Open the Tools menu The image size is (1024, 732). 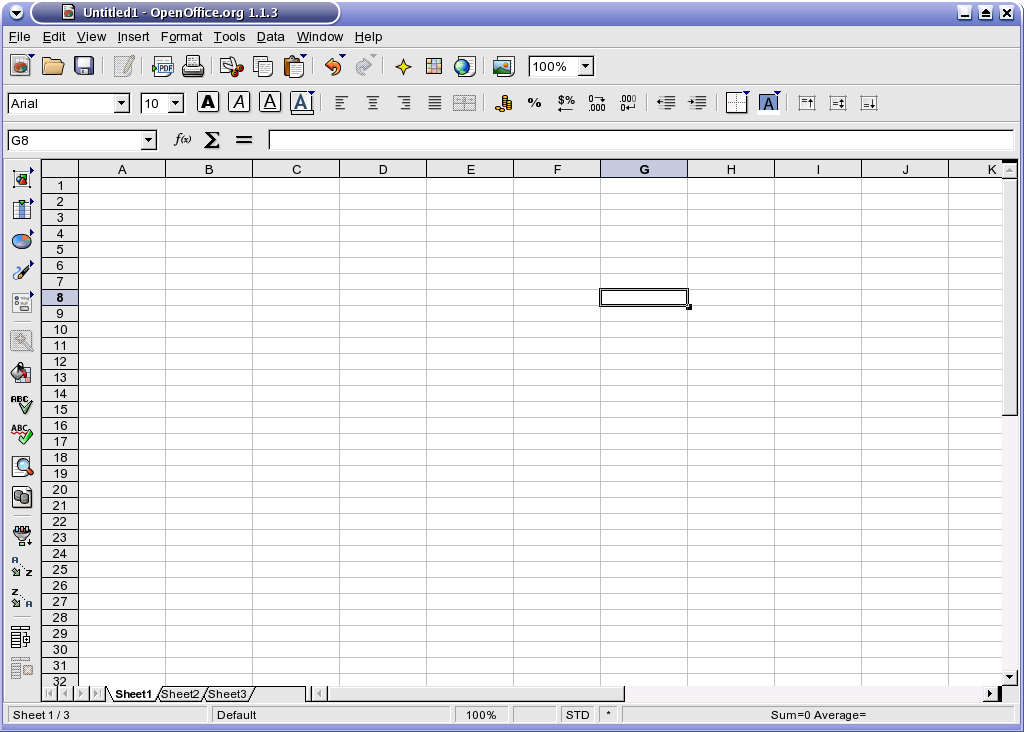tap(229, 37)
